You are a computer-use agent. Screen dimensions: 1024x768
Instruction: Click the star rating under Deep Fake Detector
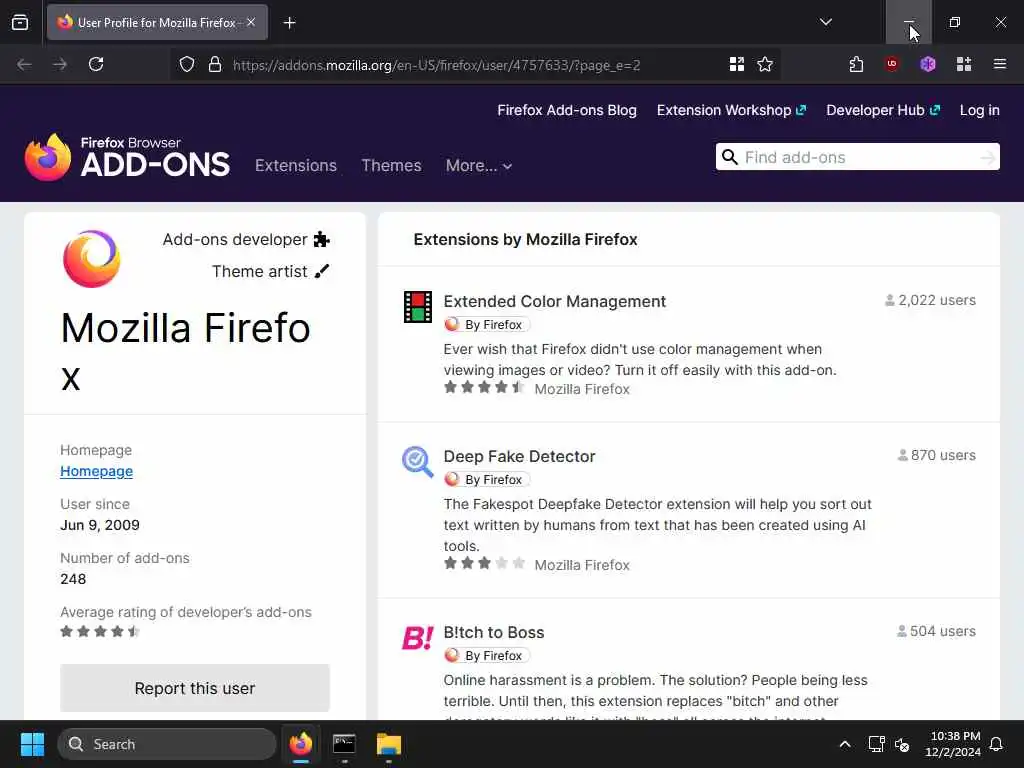pos(484,563)
